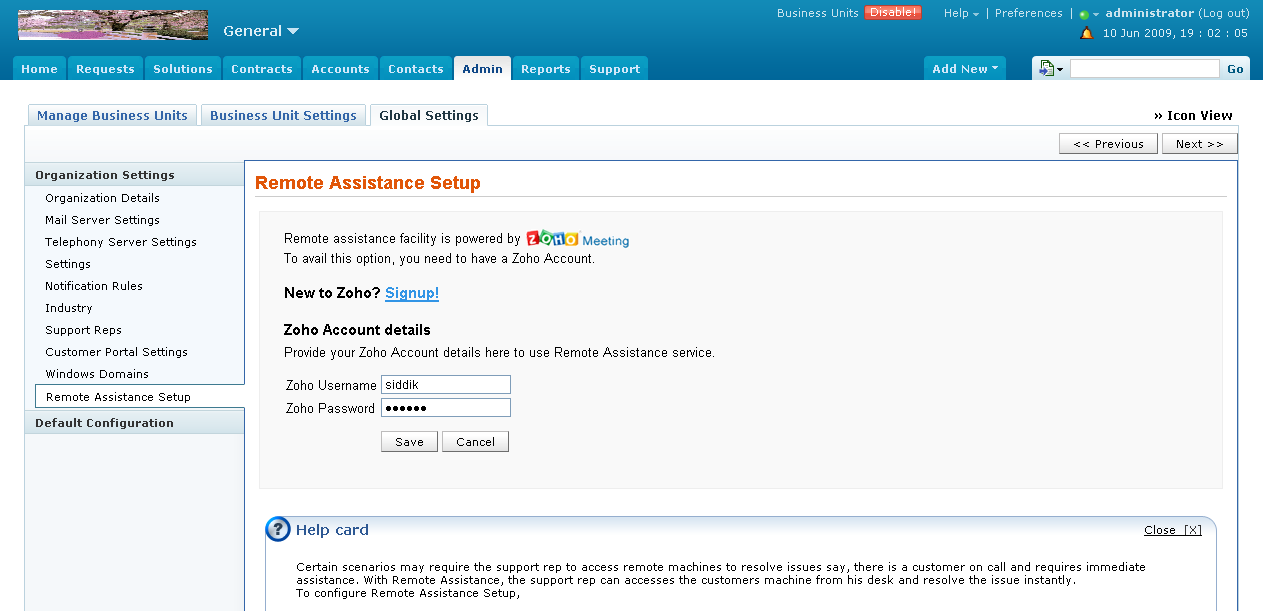Click the date and time display

[x=1175, y=33]
